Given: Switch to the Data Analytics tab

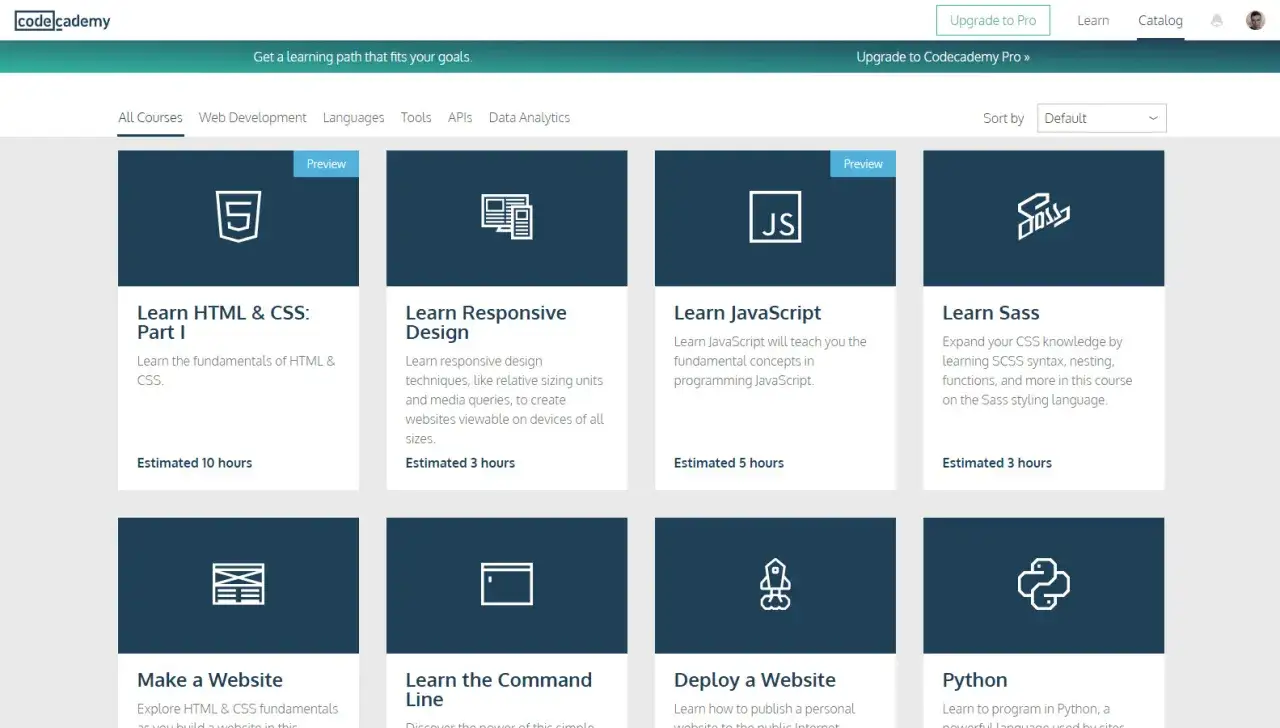Looking at the screenshot, I should coord(529,118).
